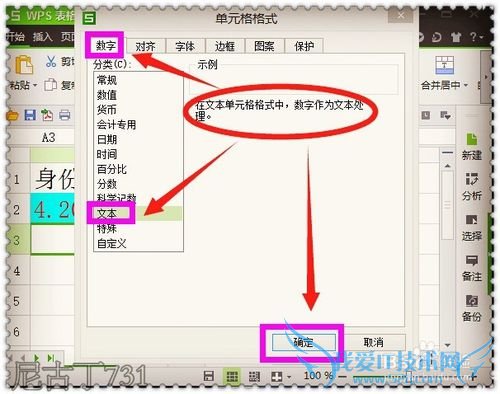Click the zoom out minus button
Viewport: 500px width, 394px height.
(342, 376)
